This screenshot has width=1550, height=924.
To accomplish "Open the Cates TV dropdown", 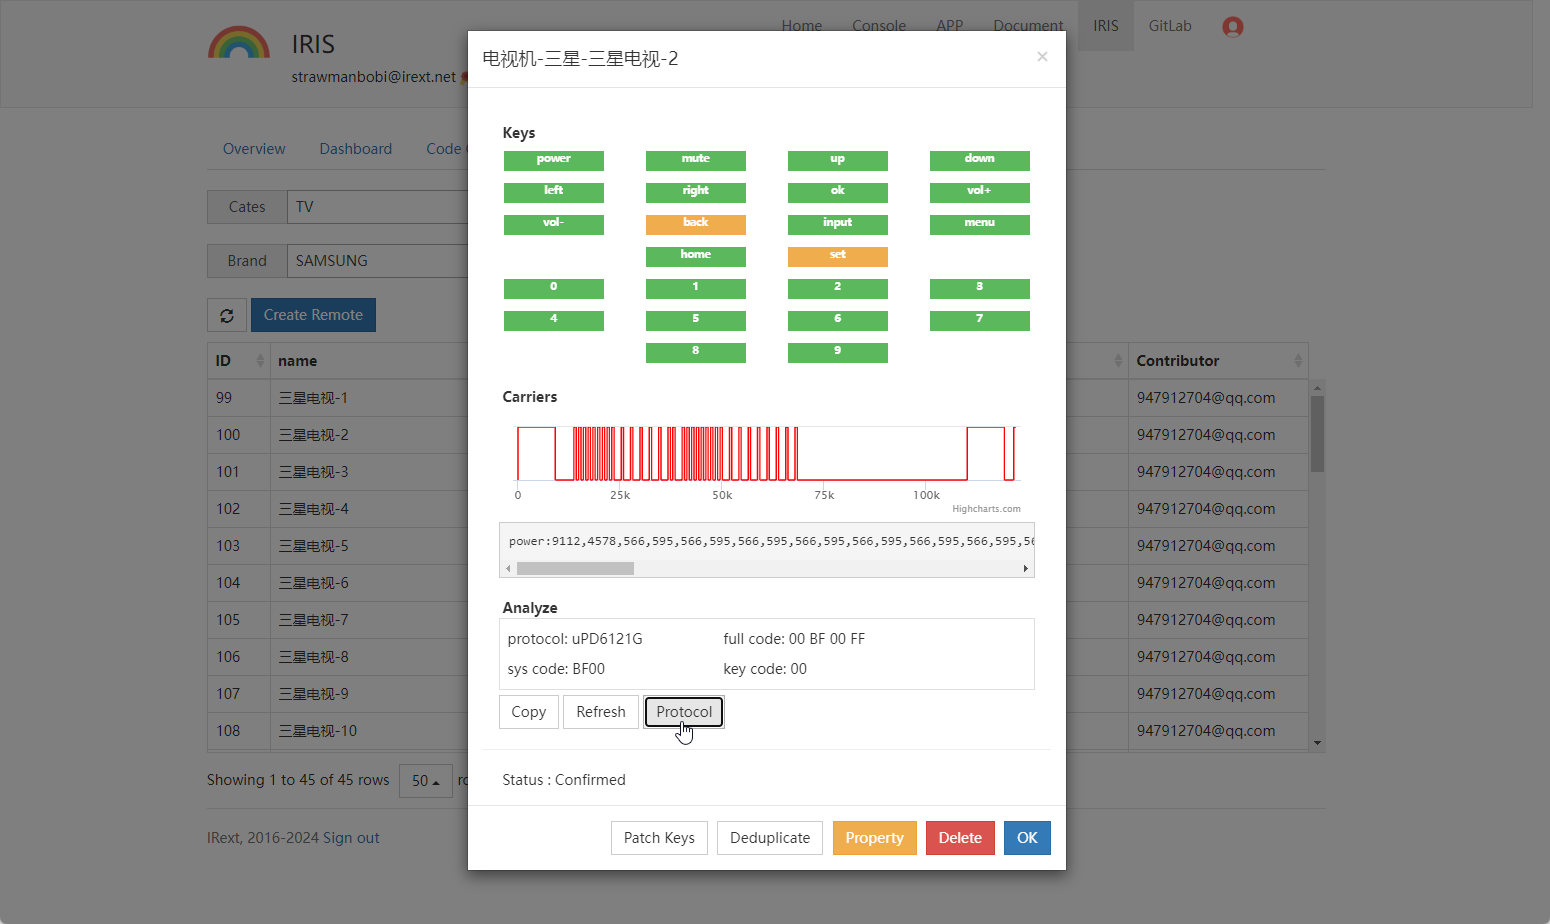I will click(x=376, y=207).
